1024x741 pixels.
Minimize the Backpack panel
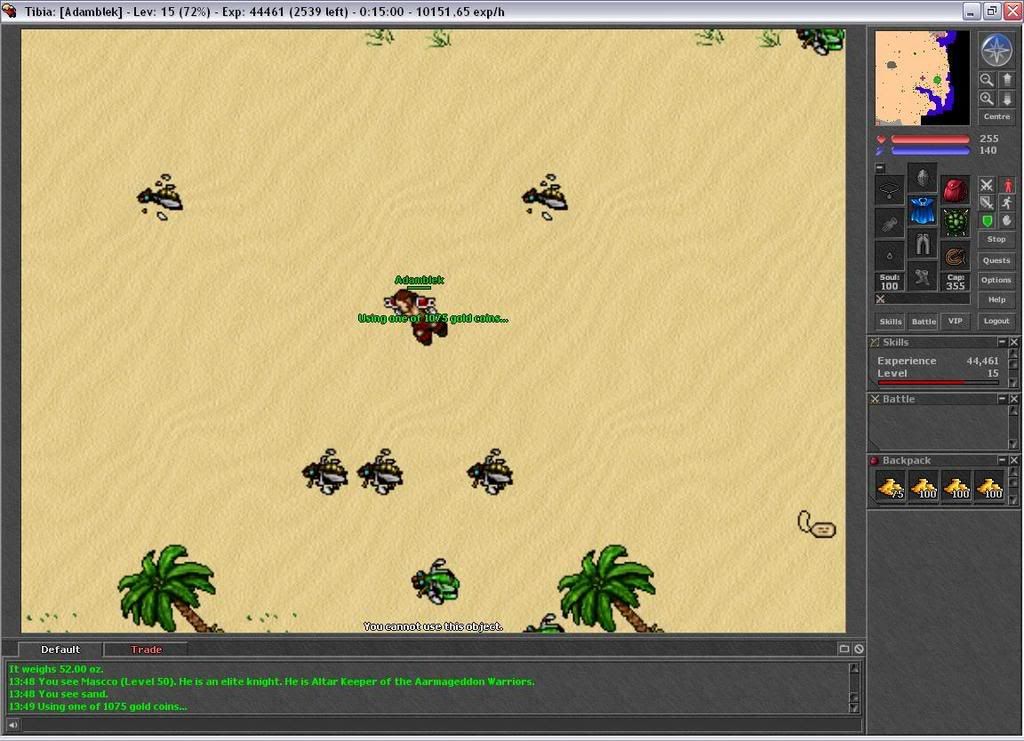(x=1002, y=460)
